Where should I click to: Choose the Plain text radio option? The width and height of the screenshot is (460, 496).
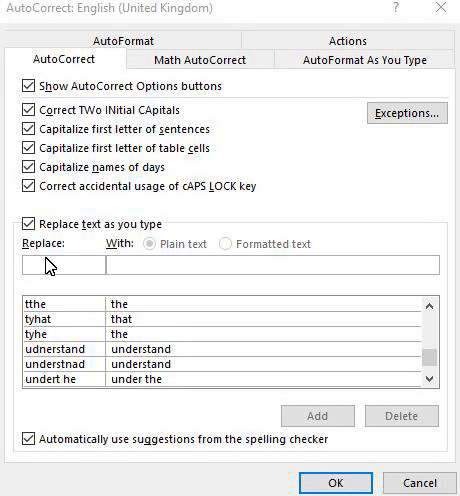[x=149, y=244]
